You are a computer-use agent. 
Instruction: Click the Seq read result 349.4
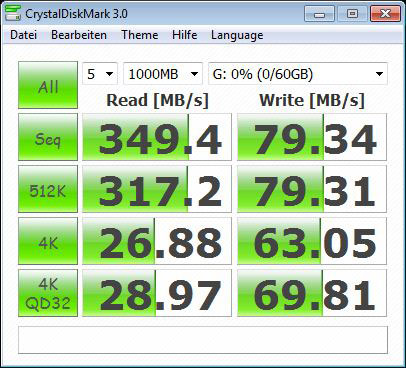click(157, 137)
